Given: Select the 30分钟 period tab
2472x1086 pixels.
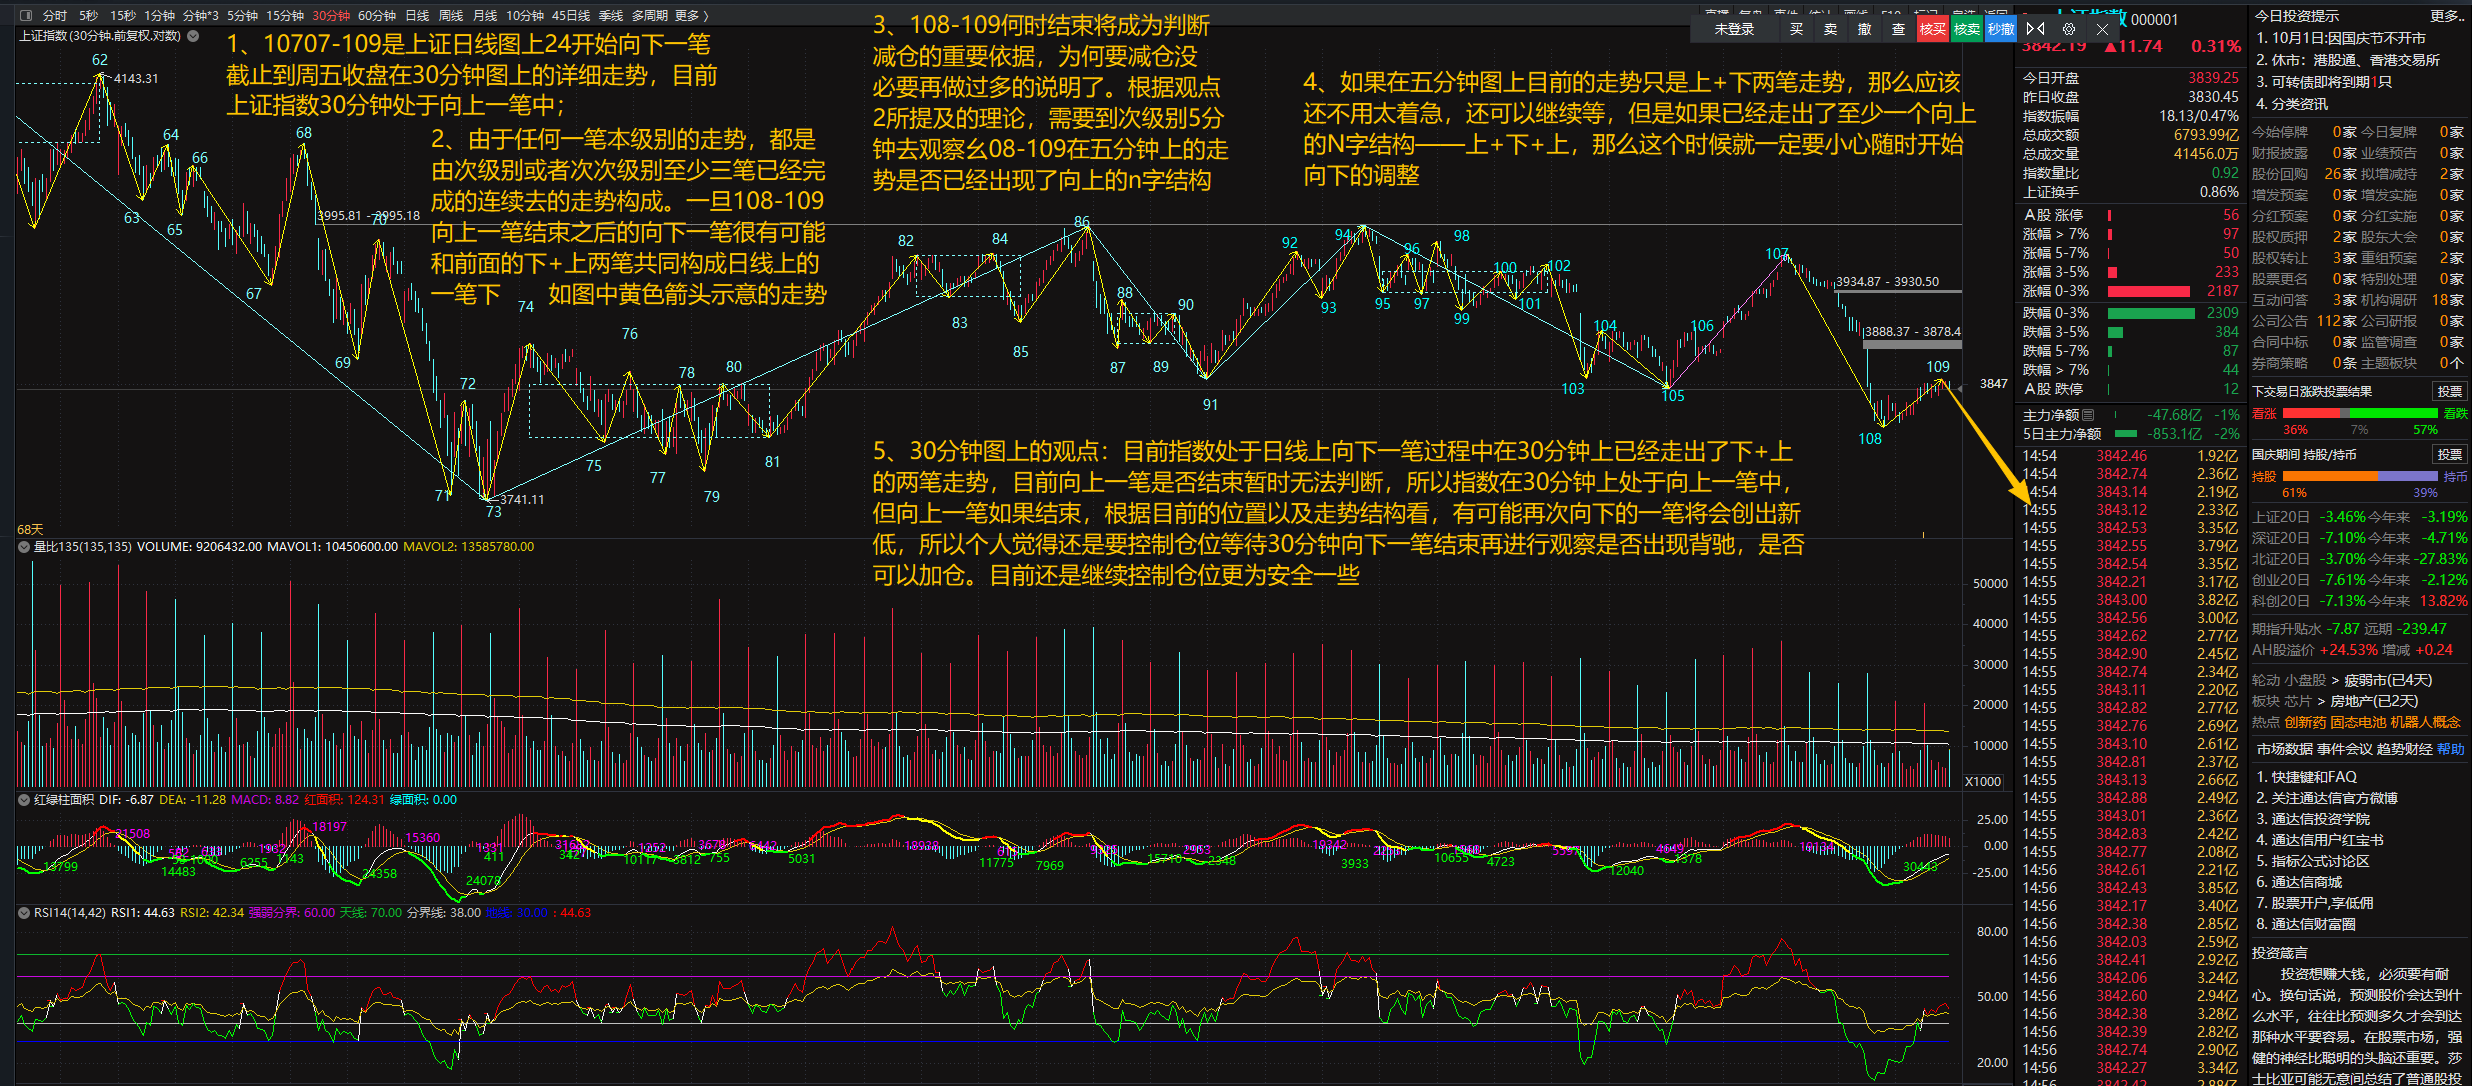Looking at the screenshot, I should (331, 15).
